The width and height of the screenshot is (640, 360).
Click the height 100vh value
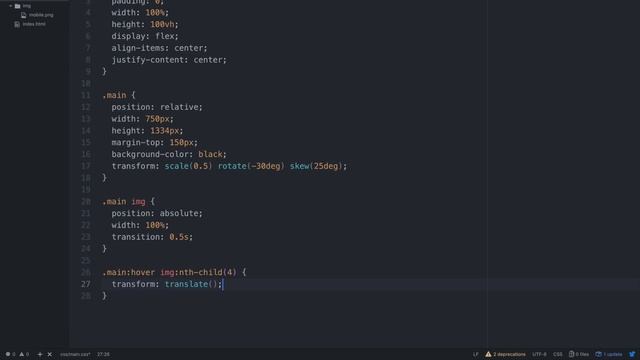(x=162, y=24)
